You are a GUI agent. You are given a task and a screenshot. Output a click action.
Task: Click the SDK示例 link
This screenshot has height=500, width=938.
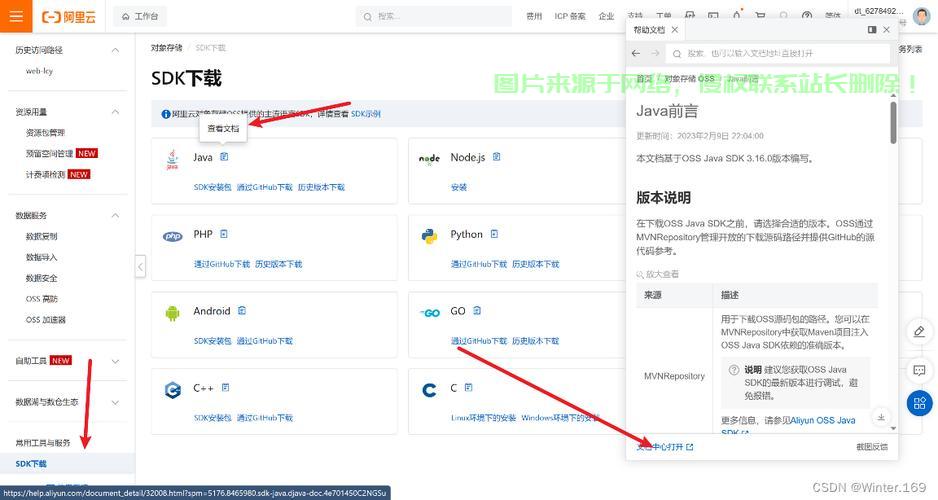[x=366, y=114]
